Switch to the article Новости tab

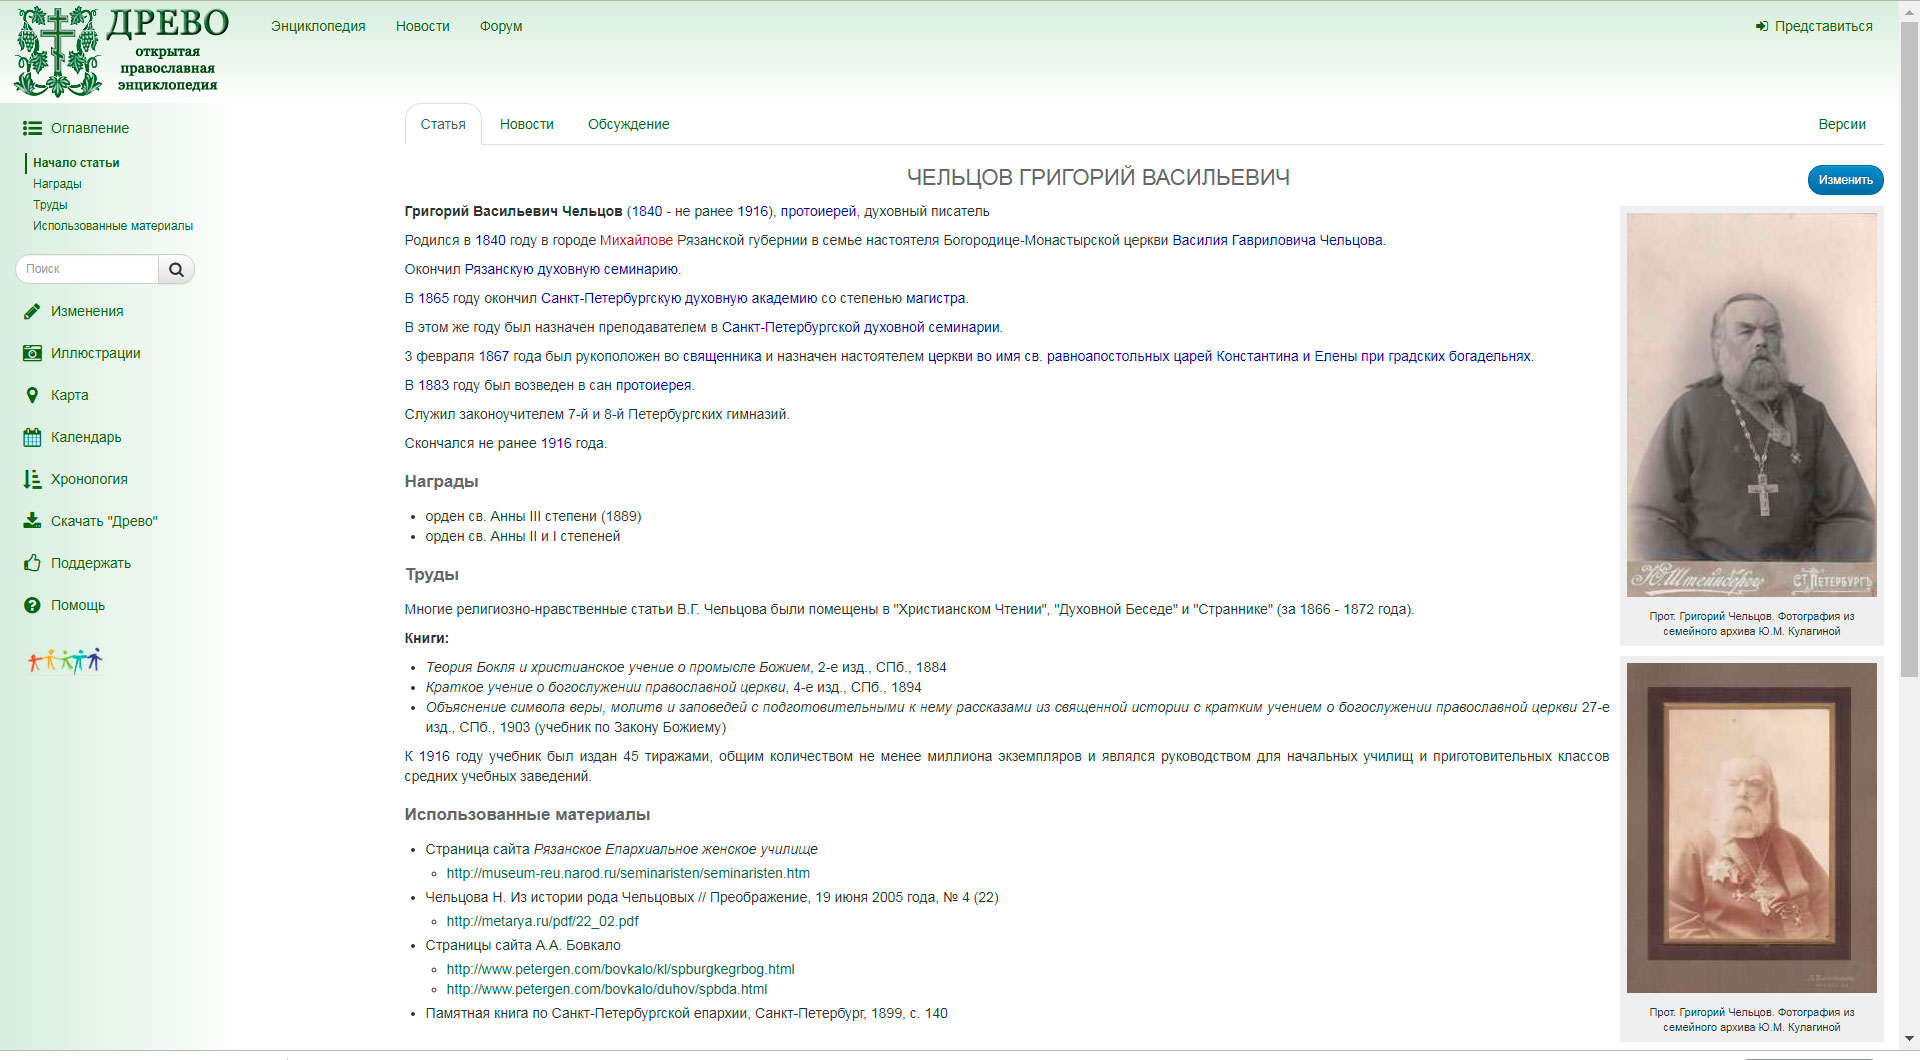527,124
